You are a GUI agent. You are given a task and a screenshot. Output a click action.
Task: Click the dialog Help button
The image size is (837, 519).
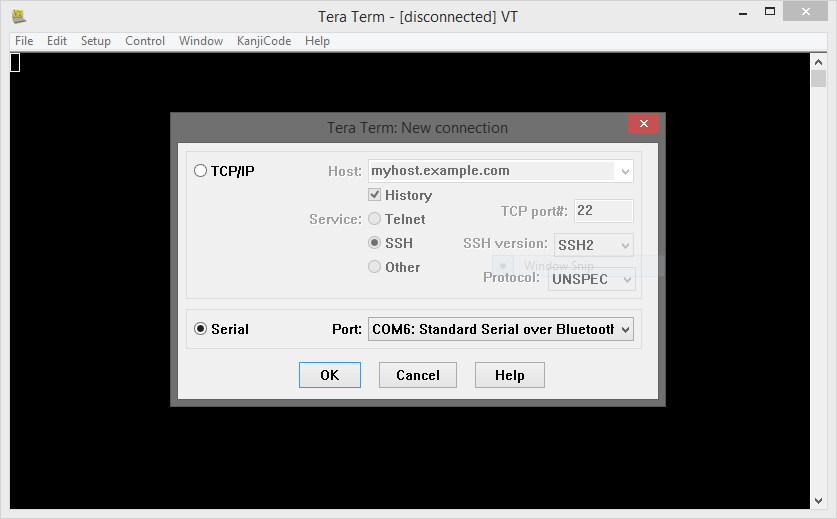[510, 375]
